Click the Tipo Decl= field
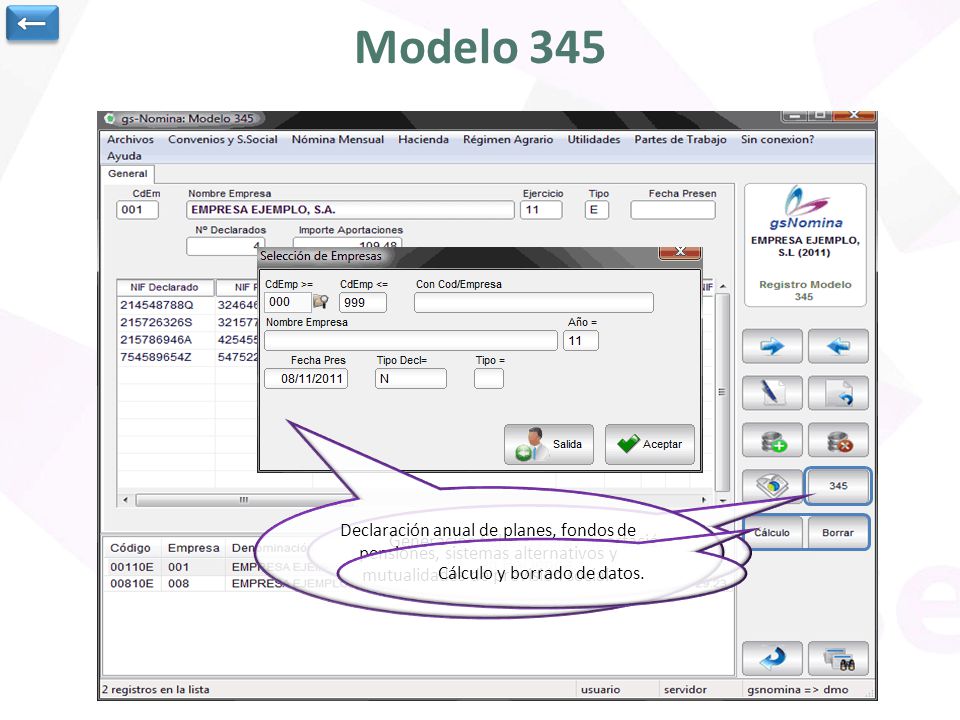This screenshot has width=960, height=720. [x=411, y=378]
